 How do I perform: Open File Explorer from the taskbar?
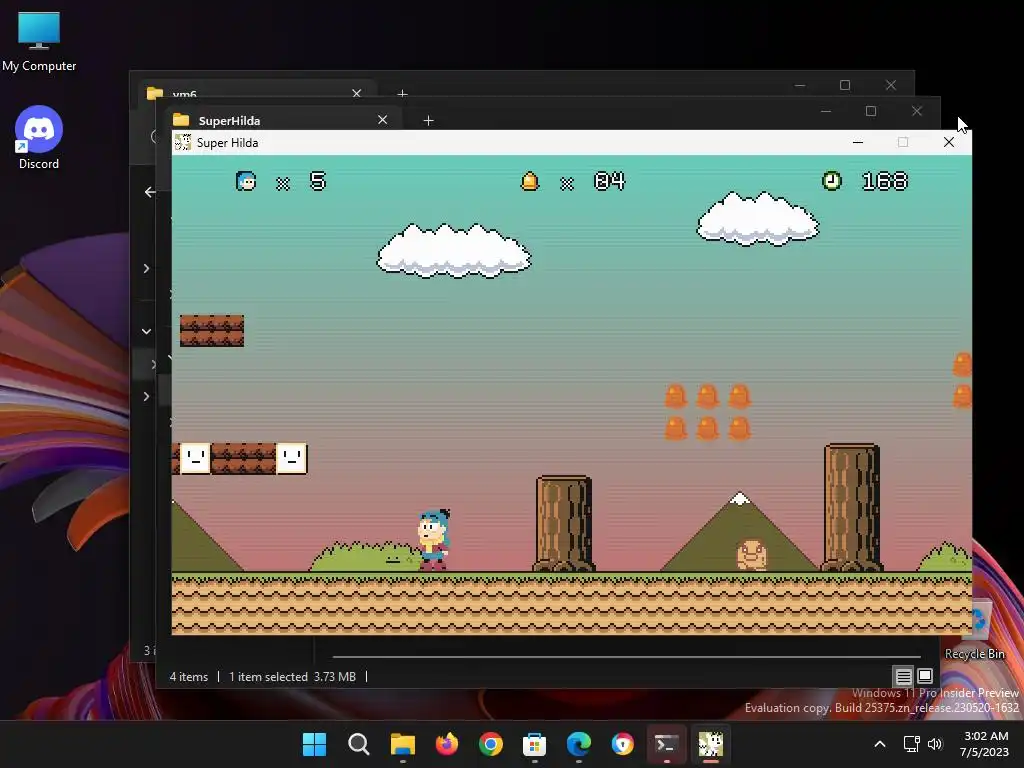pyautogui.click(x=402, y=744)
